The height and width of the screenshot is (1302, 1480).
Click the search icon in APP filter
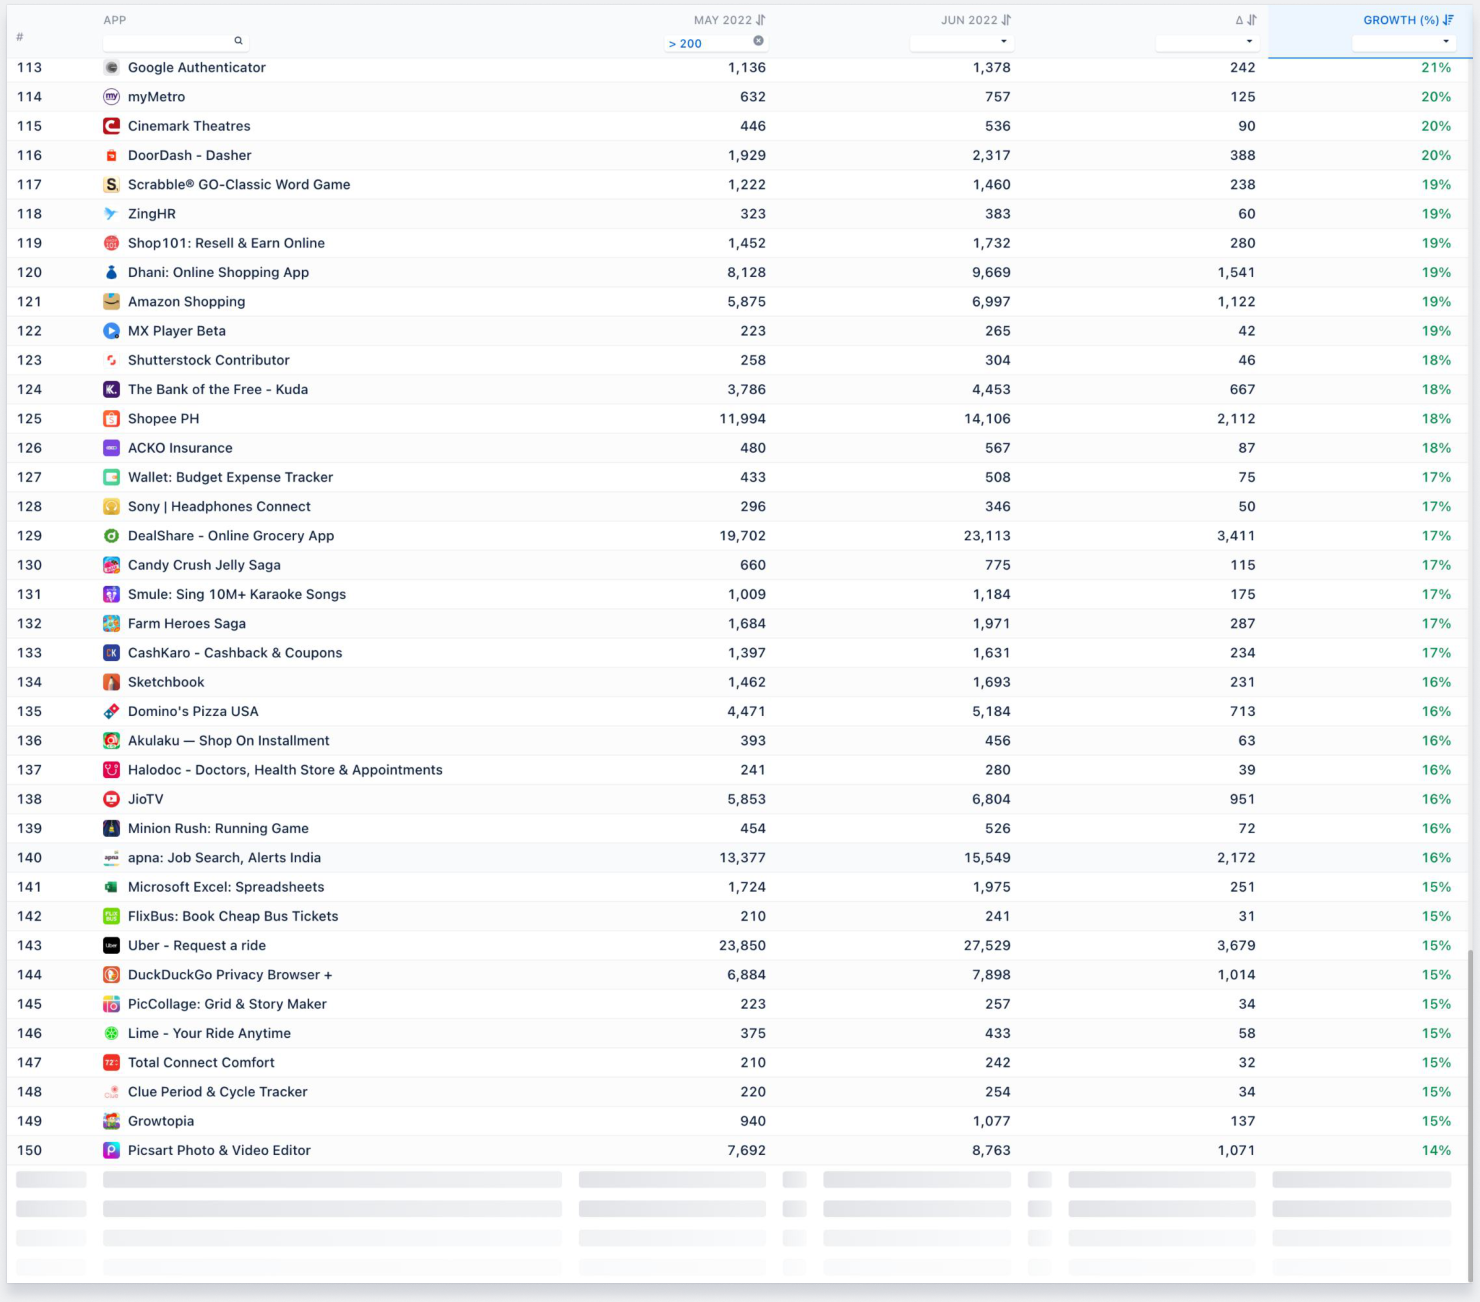(238, 41)
